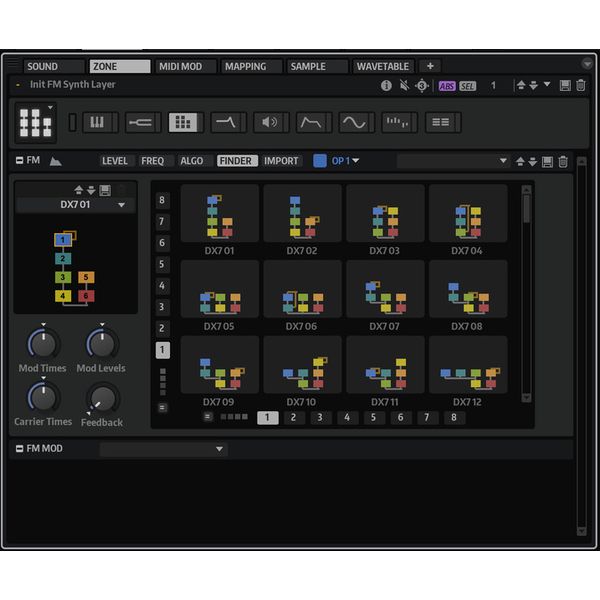Expand the FM MOD preset dropdown

pos(219,450)
